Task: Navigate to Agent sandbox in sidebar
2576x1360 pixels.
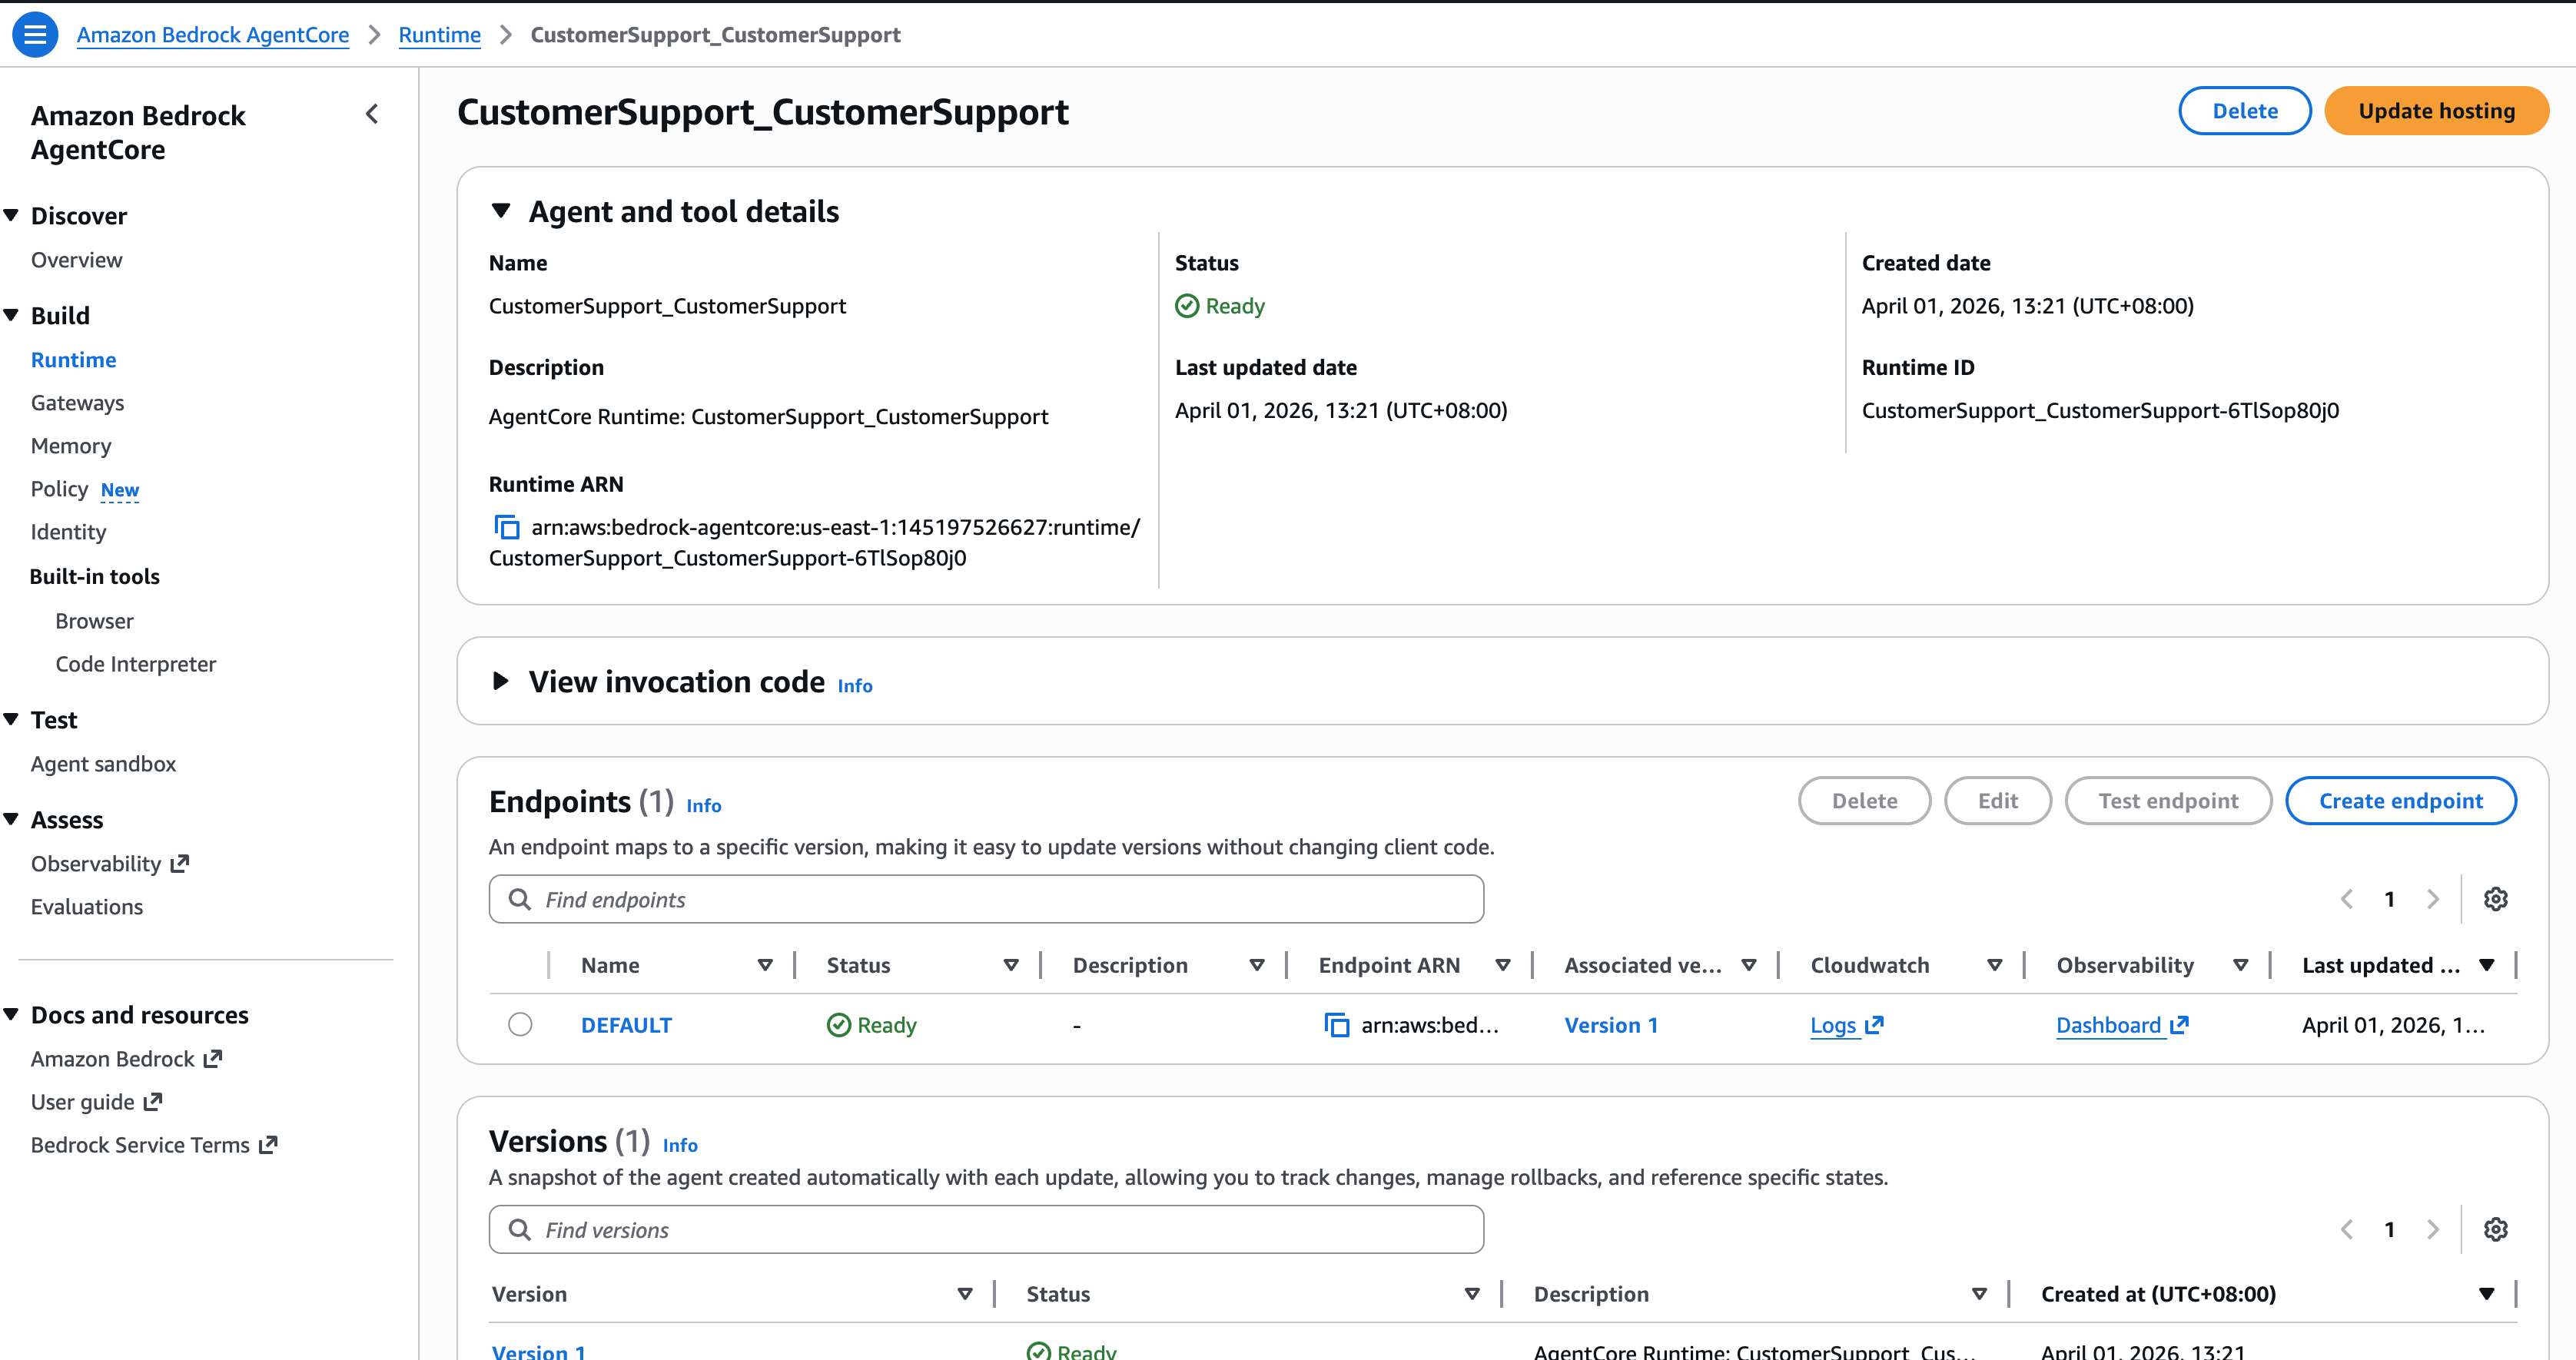Action: coord(103,763)
